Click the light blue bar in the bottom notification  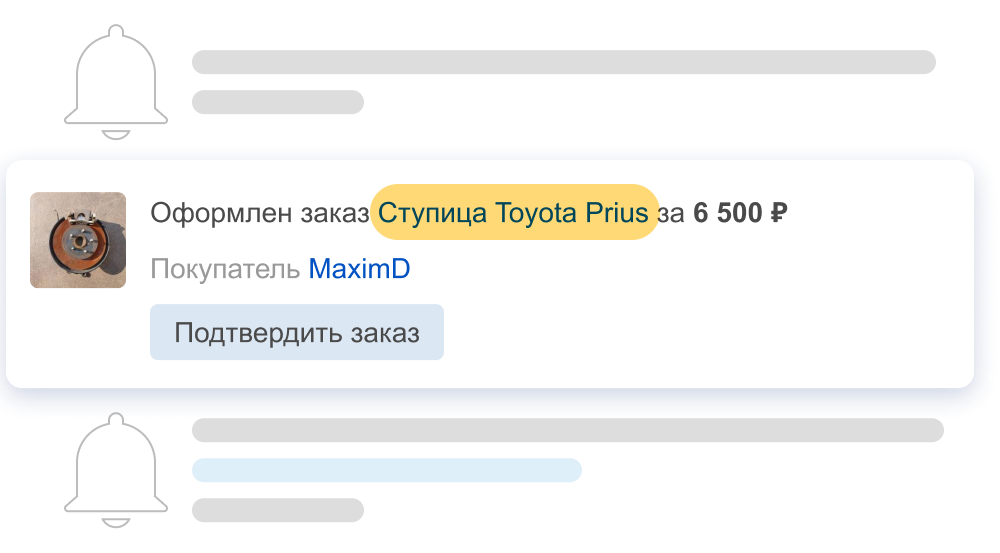point(386,470)
